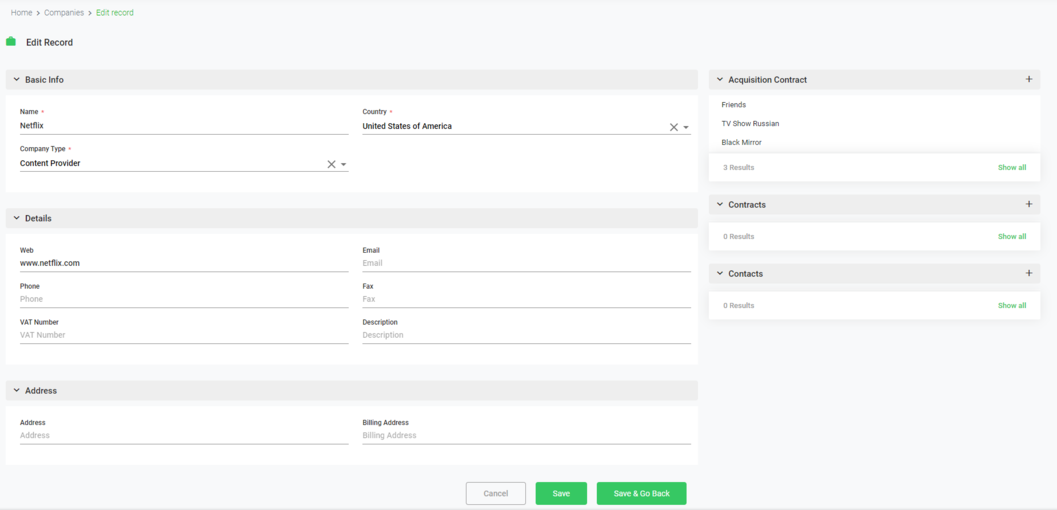Navigate to Companies breadcrumb

(64, 13)
